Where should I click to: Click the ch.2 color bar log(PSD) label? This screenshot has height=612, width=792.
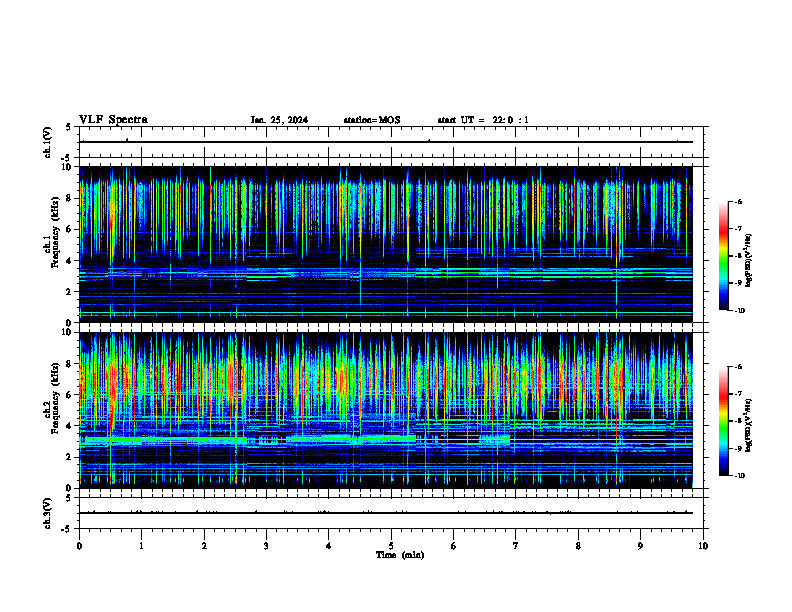749,425
